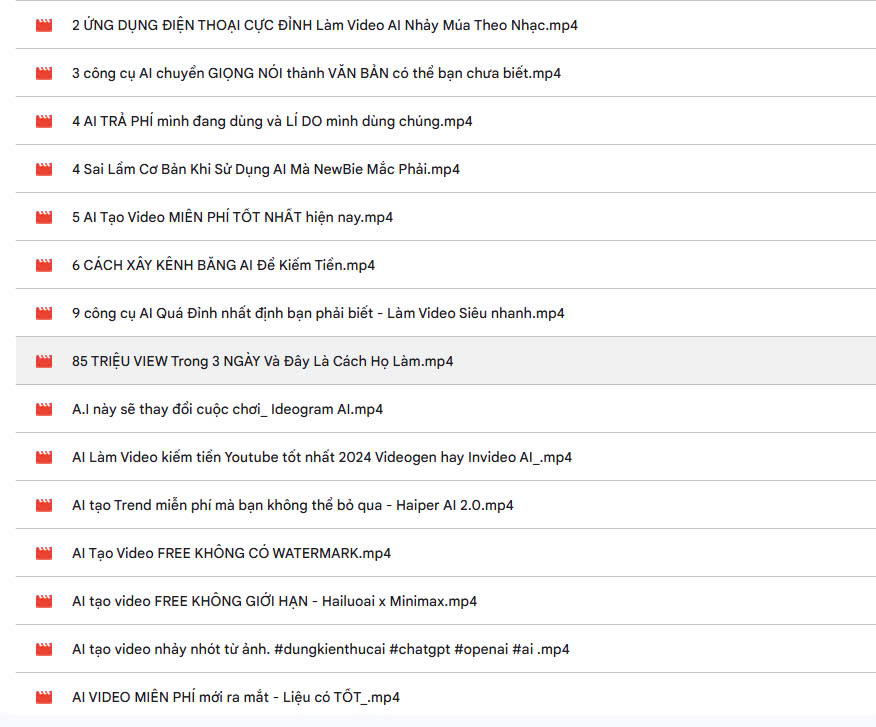The image size is (876, 727).
Task: Open 'AI tạo Trend miễn phí' Haiper AI 2.0 file
Action: [x=293, y=506]
